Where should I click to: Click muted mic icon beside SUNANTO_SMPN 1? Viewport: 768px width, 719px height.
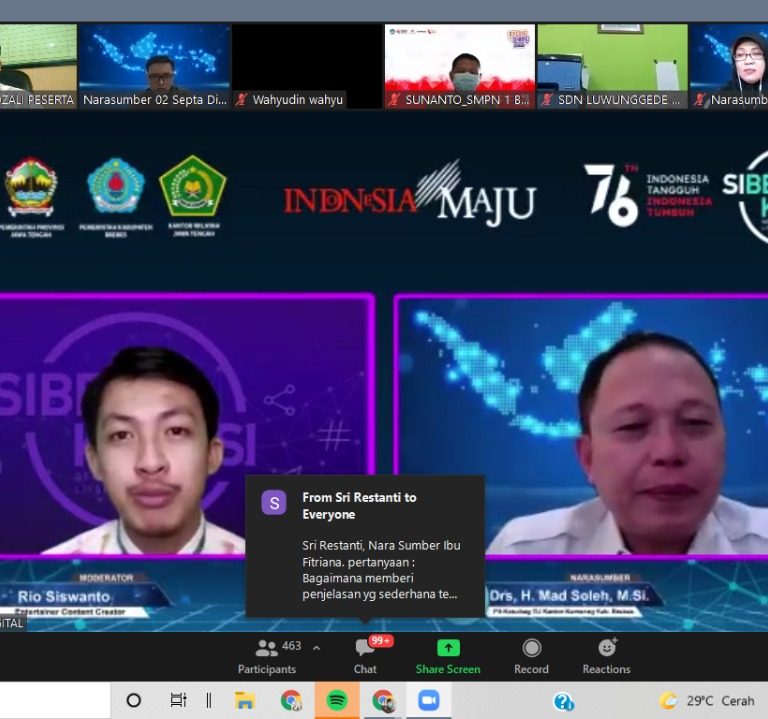click(394, 100)
